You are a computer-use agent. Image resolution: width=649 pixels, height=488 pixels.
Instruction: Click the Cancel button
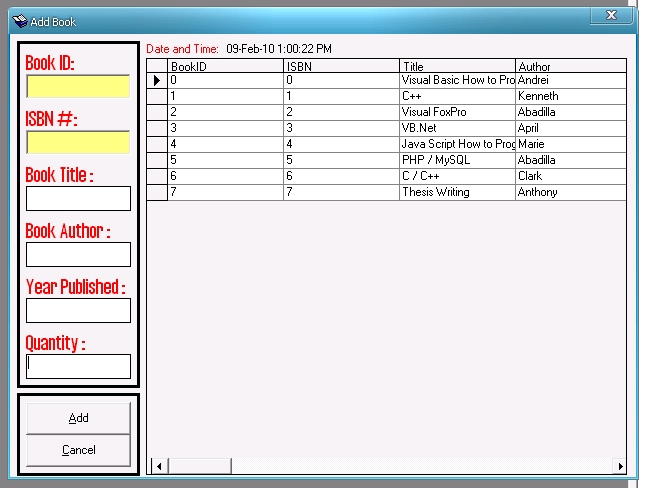(x=78, y=450)
